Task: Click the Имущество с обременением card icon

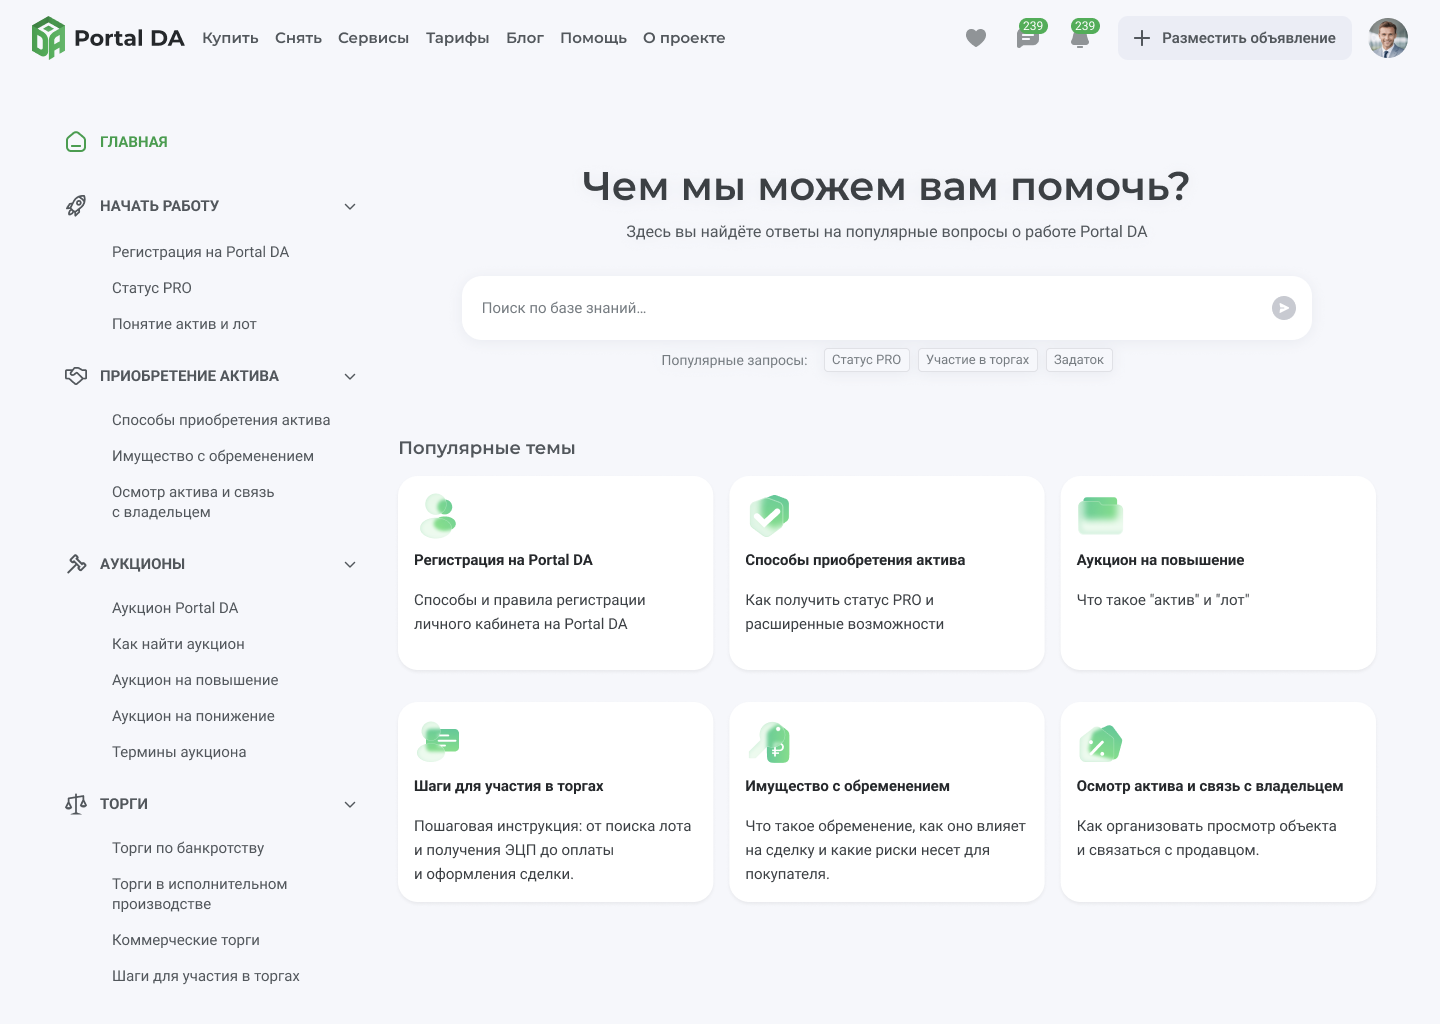Action: pyautogui.click(x=769, y=742)
